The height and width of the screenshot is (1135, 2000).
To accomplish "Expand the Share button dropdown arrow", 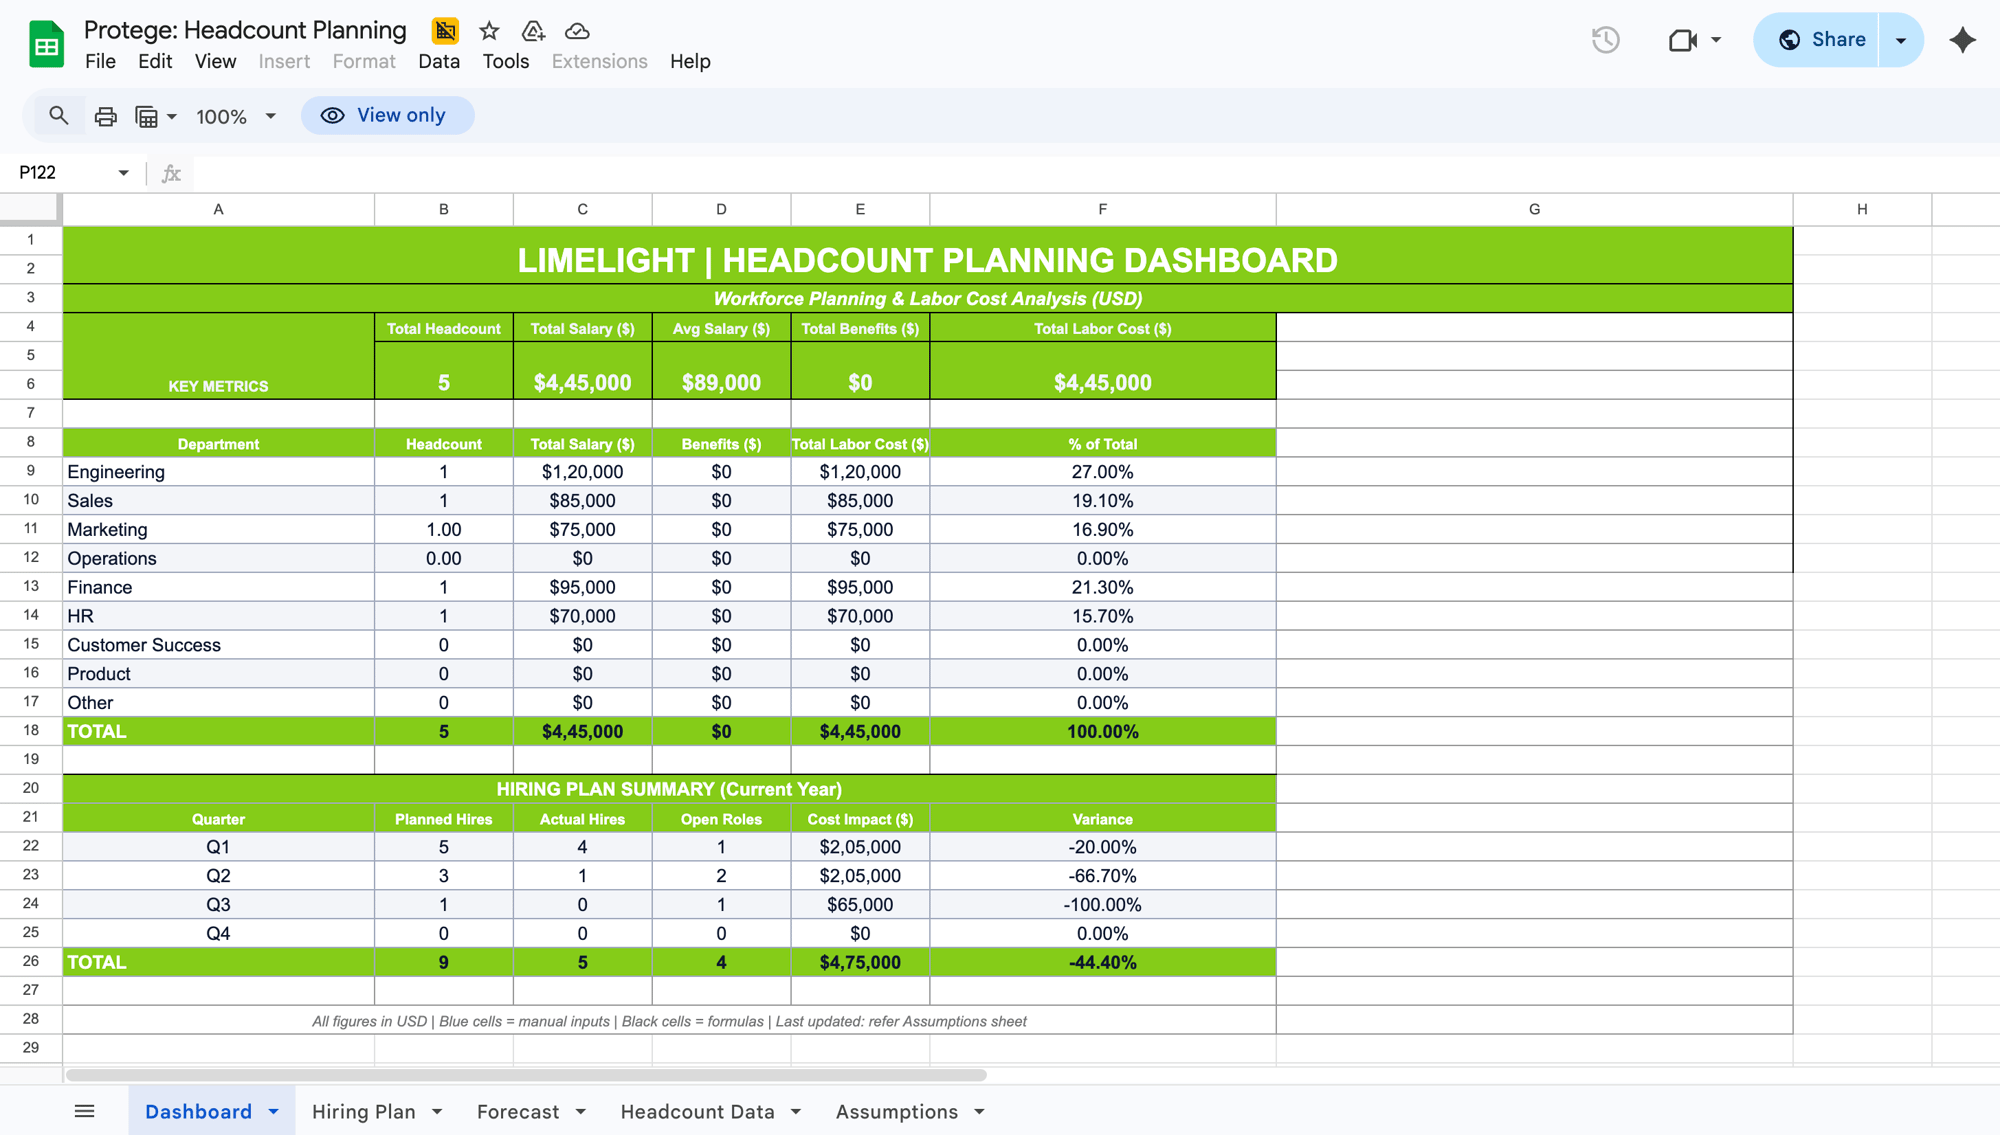I will [x=1899, y=40].
